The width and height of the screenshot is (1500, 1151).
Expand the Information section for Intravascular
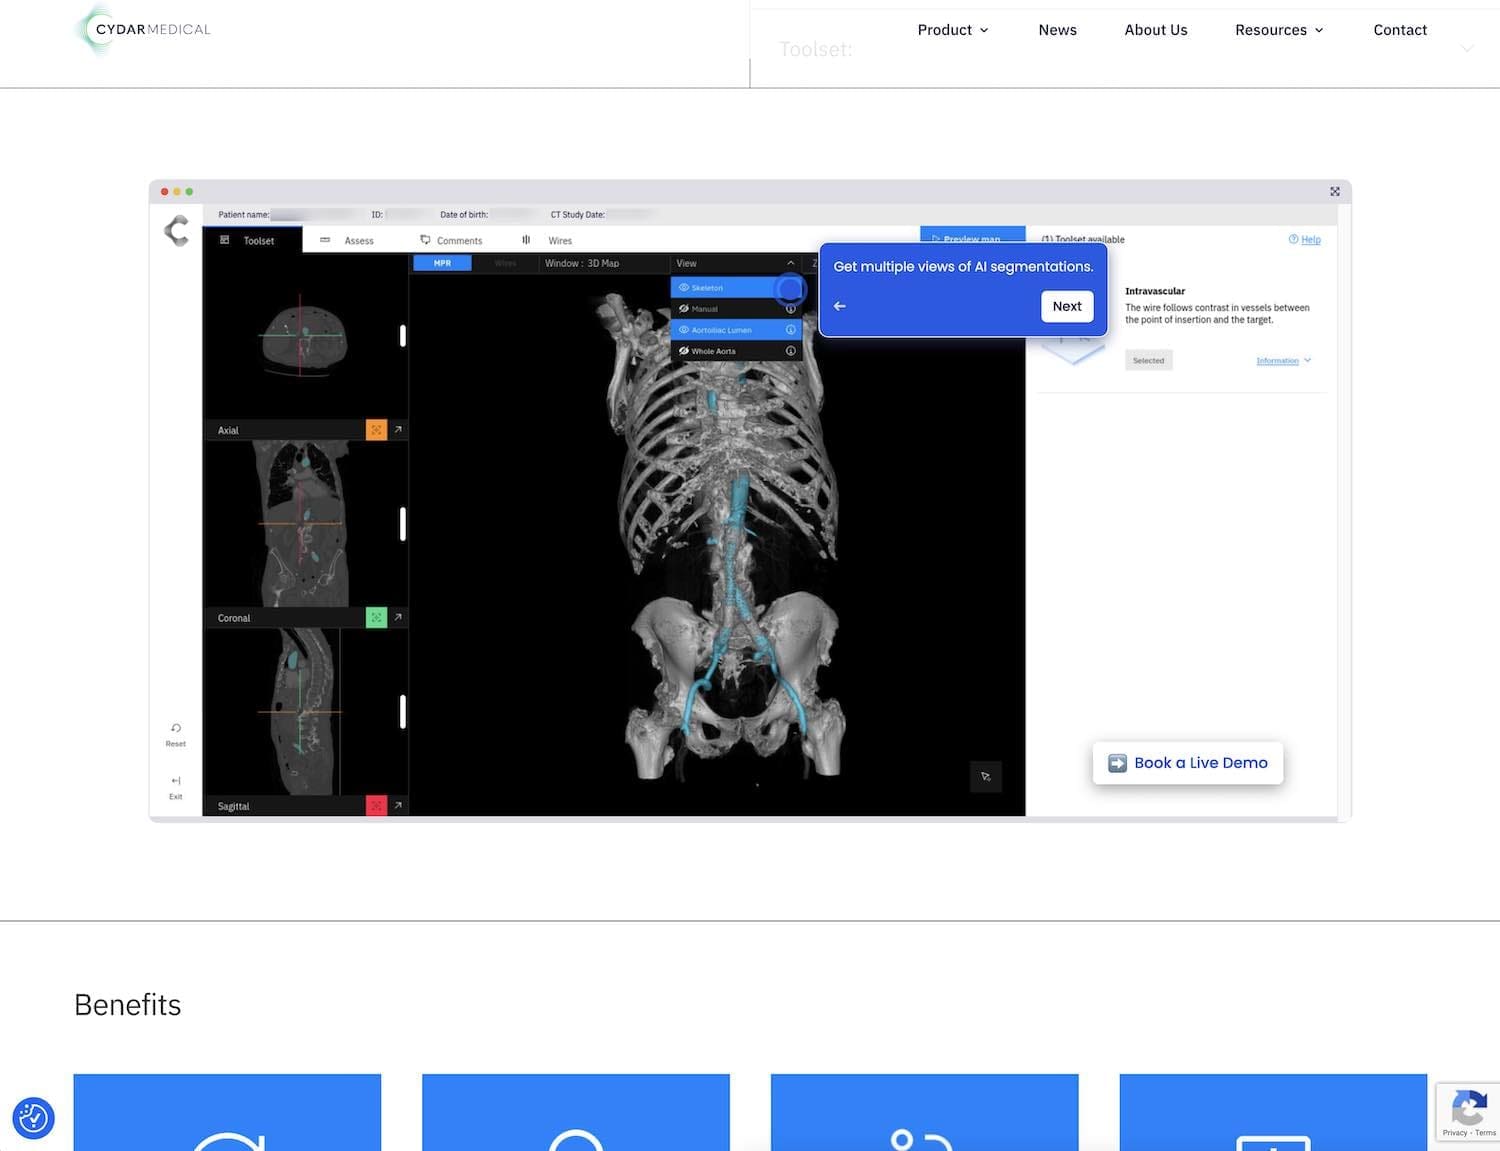[1283, 361]
